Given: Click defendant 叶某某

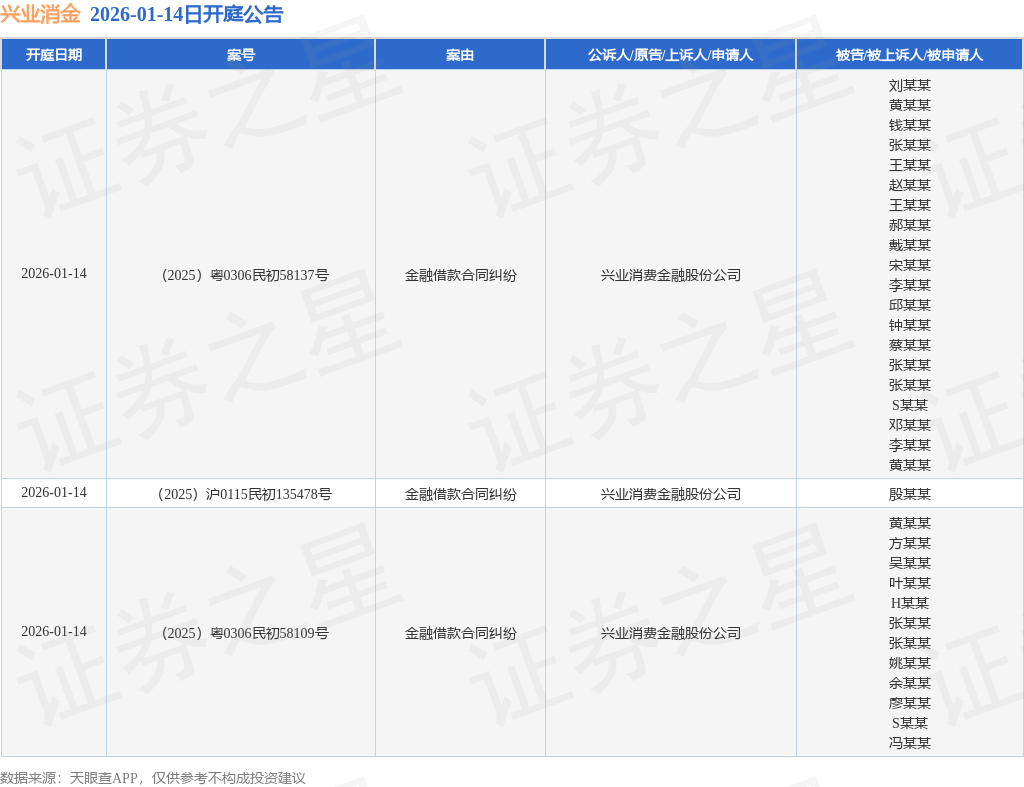Looking at the screenshot, I should [910, 583].
